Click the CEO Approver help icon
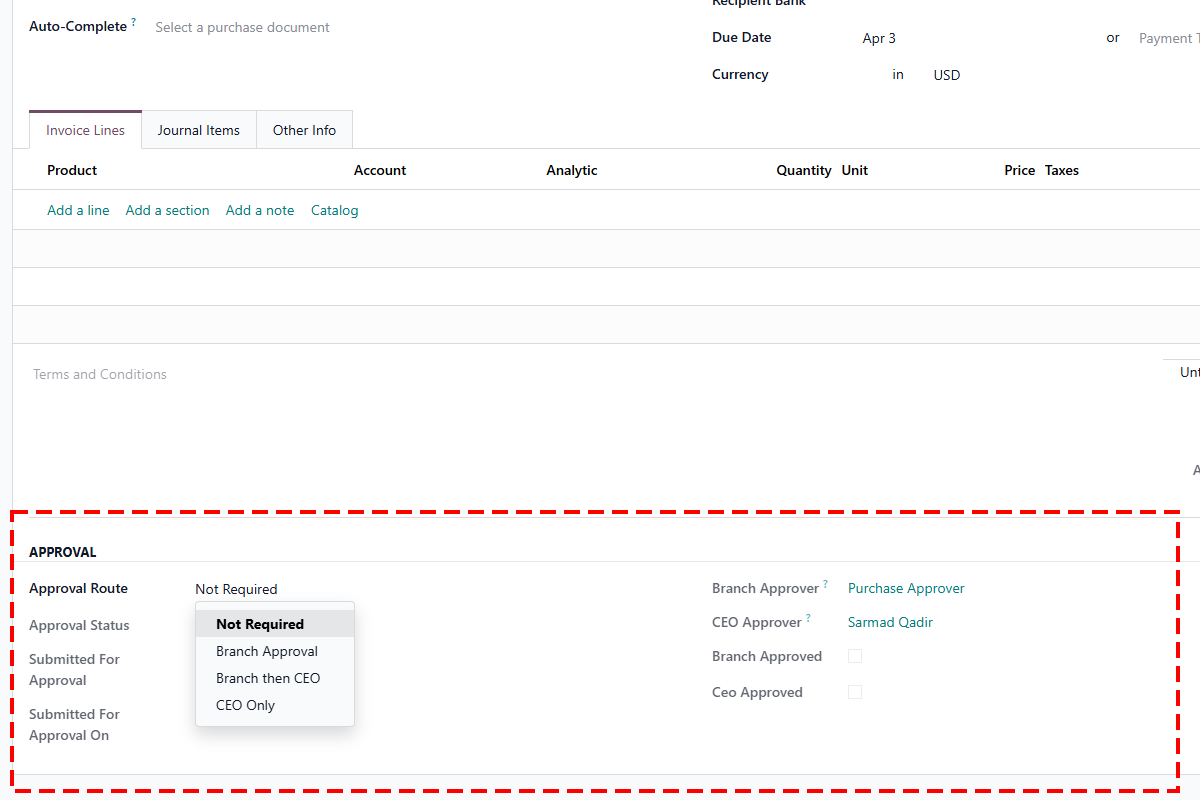1200x800 pixels. [x=807, y=616]
